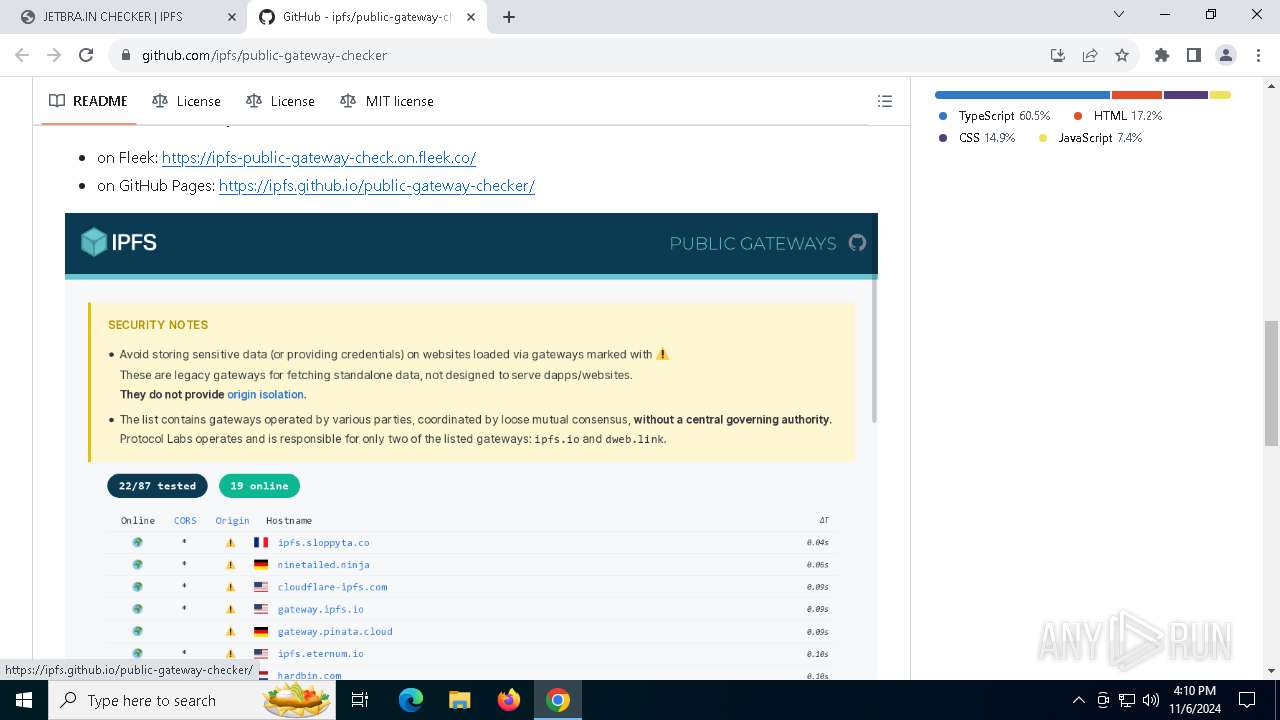Click the online globe icon for ninetailed.ninja
1280x720 pixels.
pos(137,564)
